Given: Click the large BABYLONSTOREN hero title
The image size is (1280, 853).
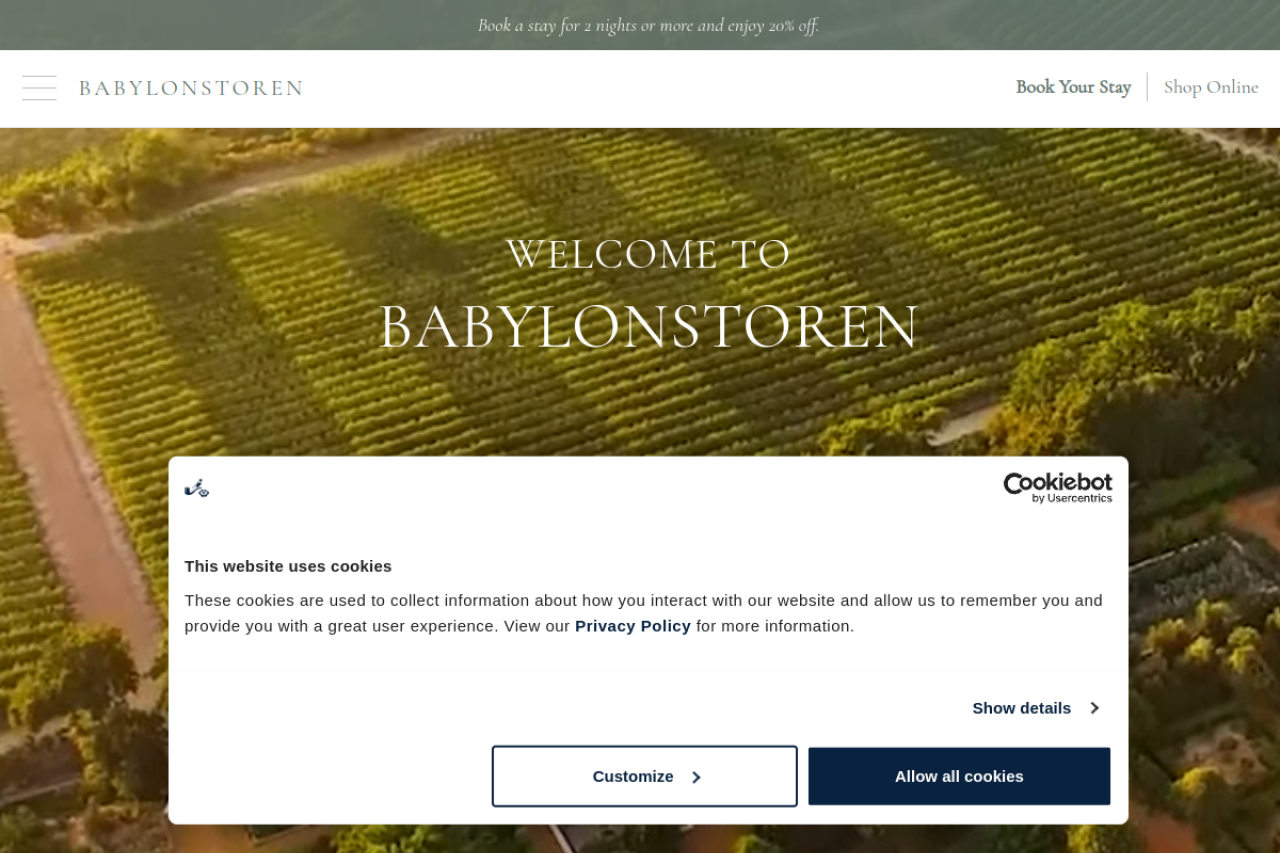Looking at the screenshot, I should tap(648, 326).
